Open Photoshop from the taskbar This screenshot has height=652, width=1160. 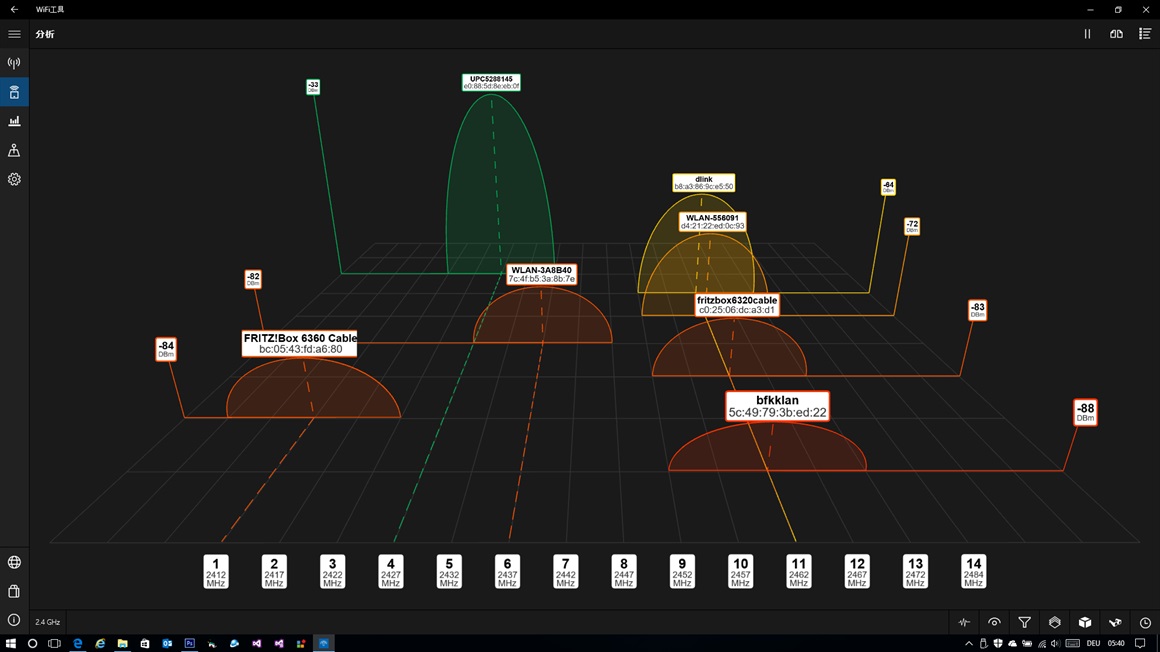coord(189,643)
